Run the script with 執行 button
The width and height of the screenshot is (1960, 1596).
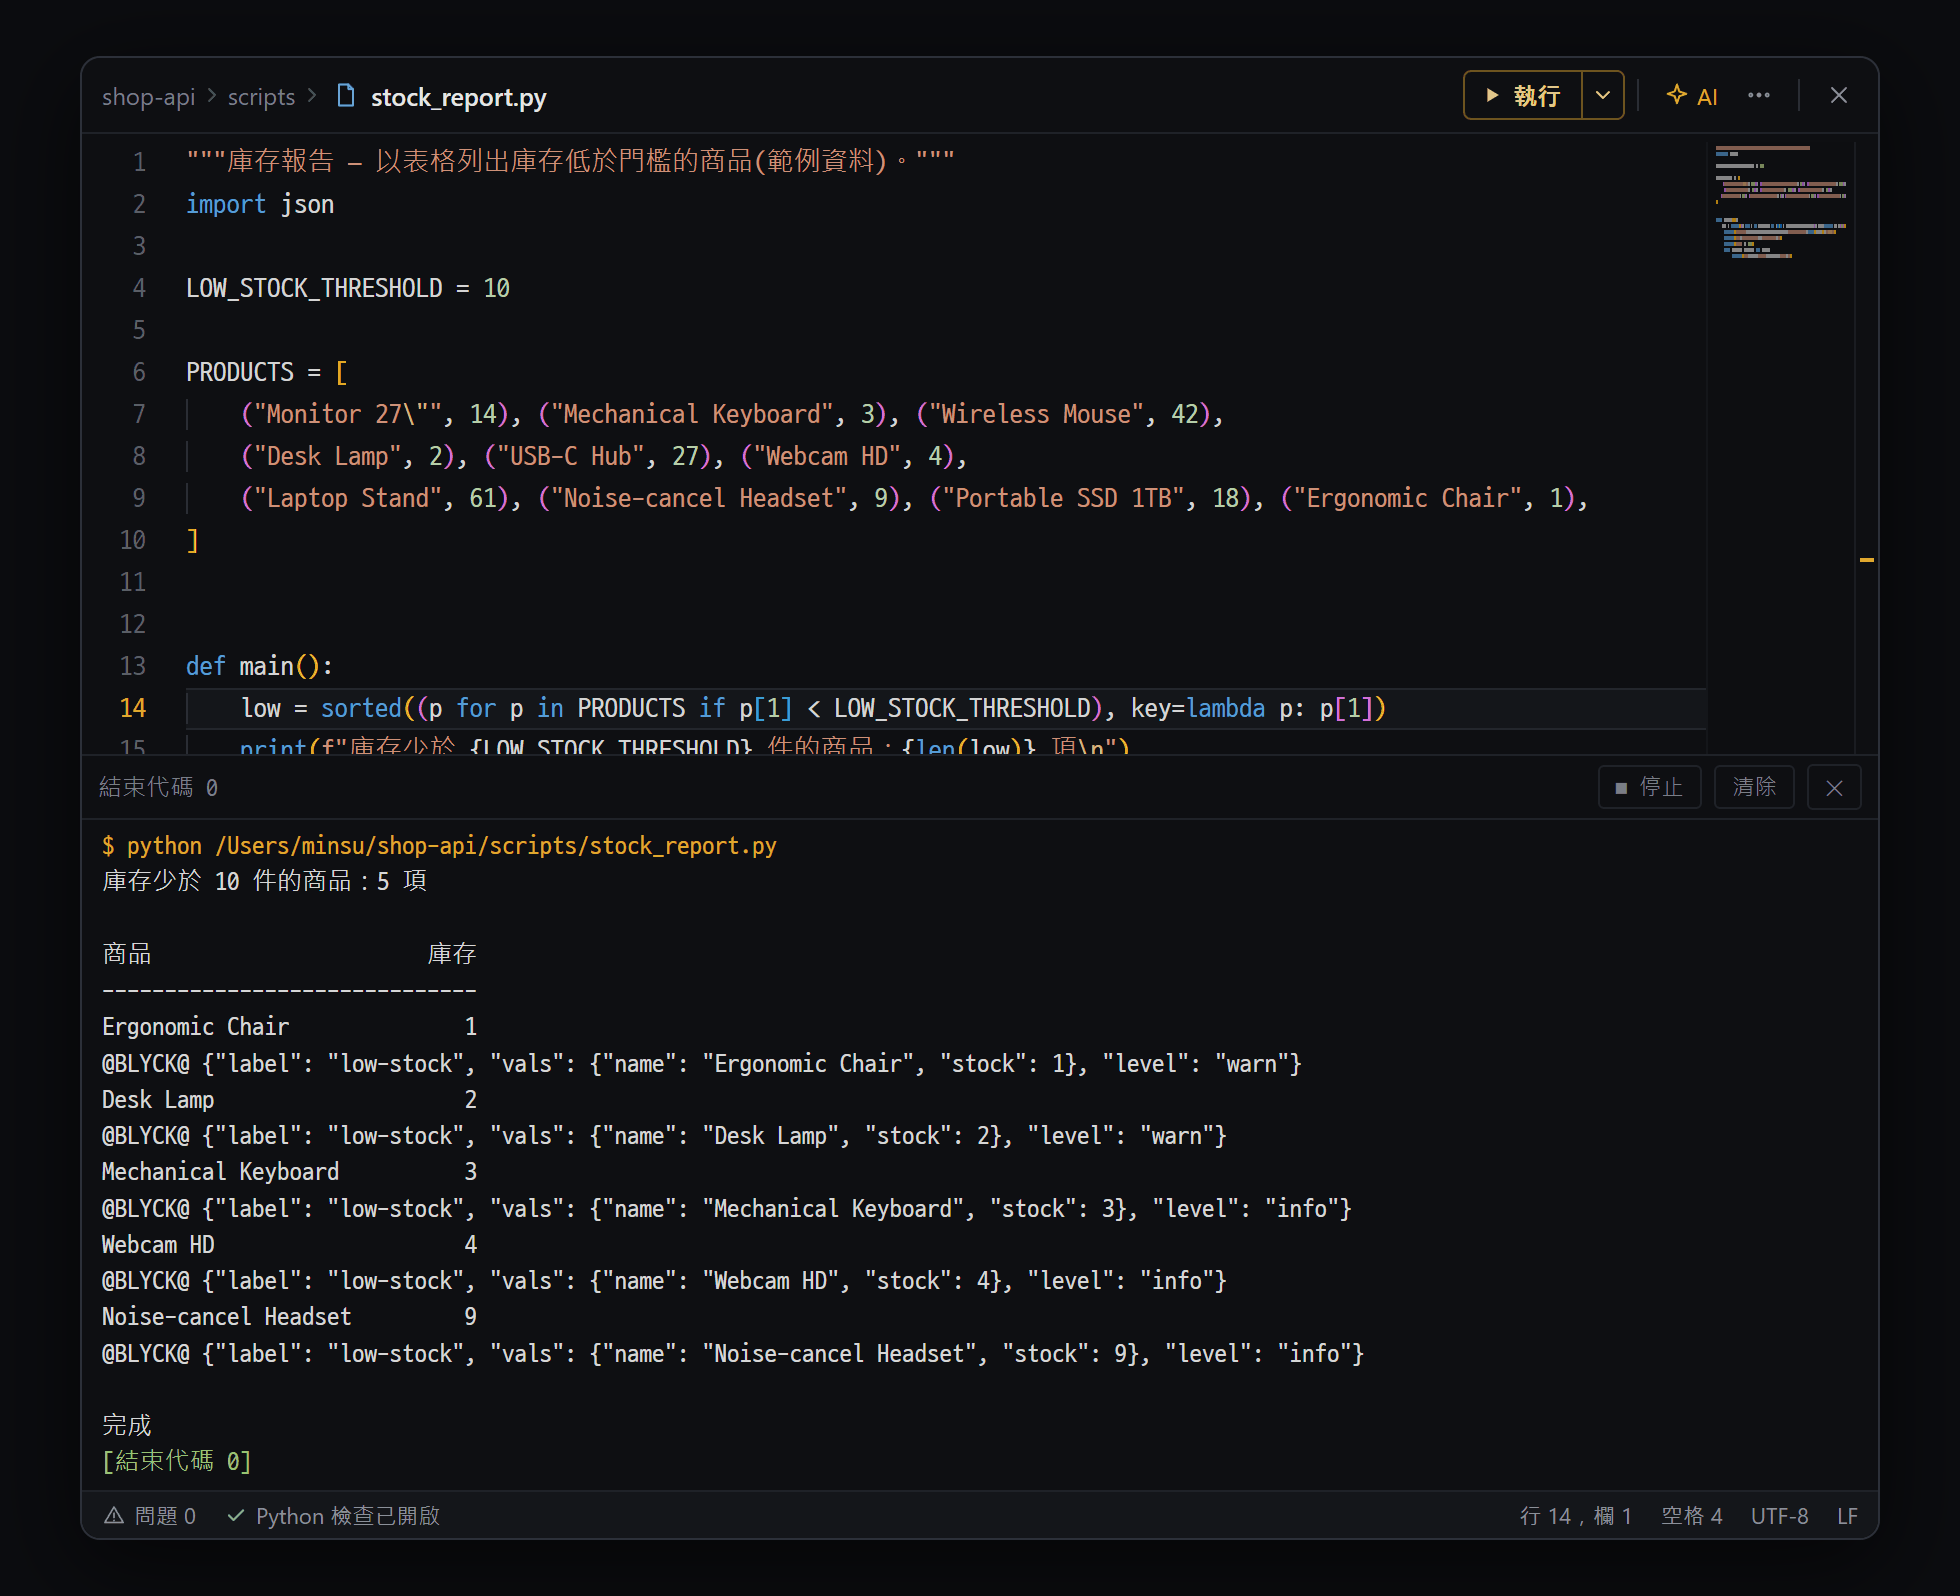(x=1523, y=96)
